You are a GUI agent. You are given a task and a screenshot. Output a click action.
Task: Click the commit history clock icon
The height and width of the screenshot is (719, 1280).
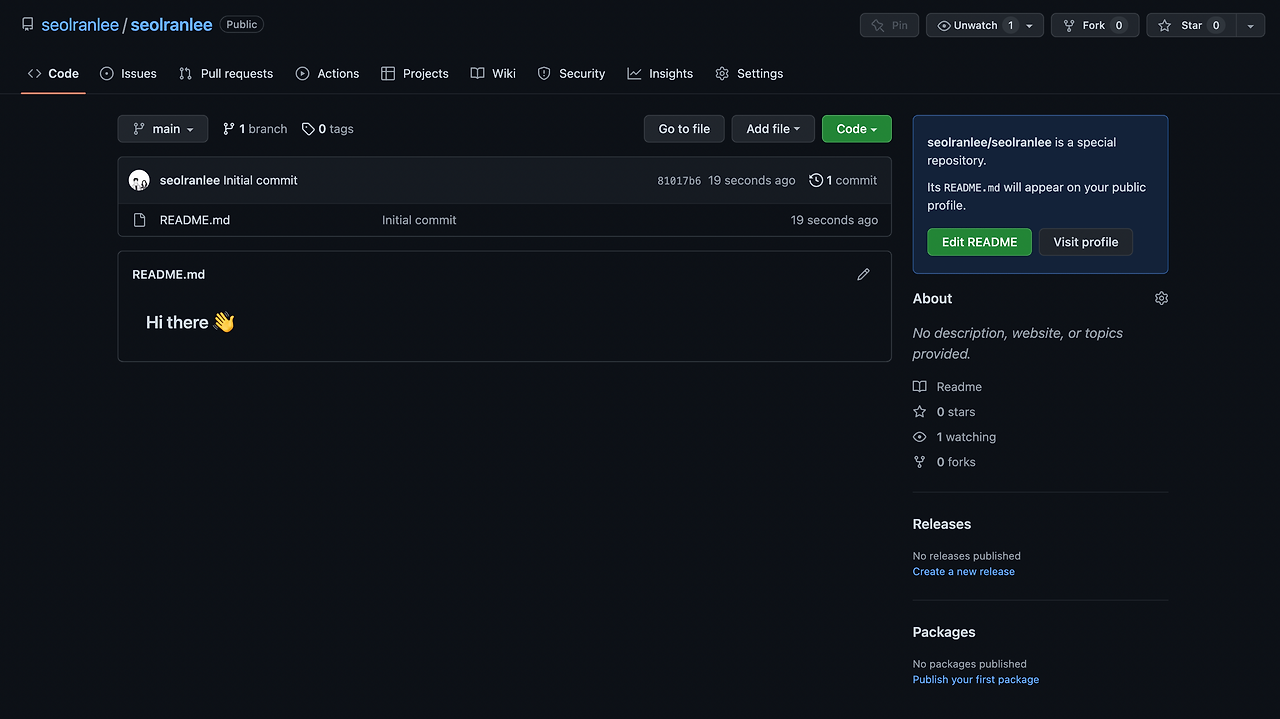[816, 180]
